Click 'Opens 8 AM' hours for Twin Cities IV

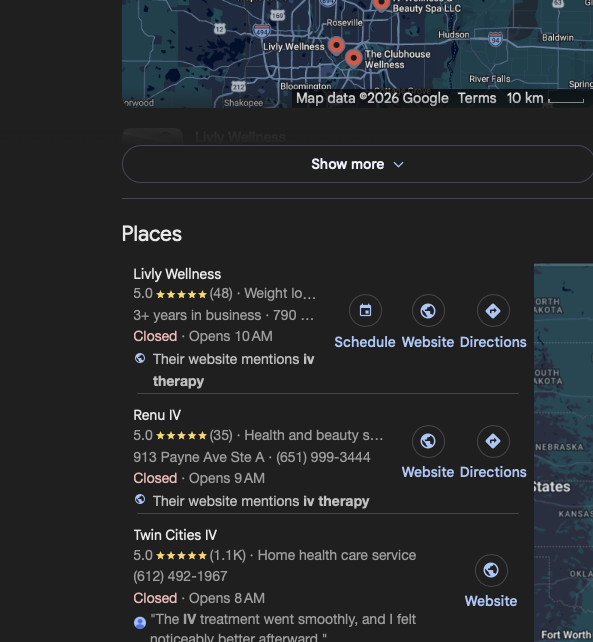(226, 598)
